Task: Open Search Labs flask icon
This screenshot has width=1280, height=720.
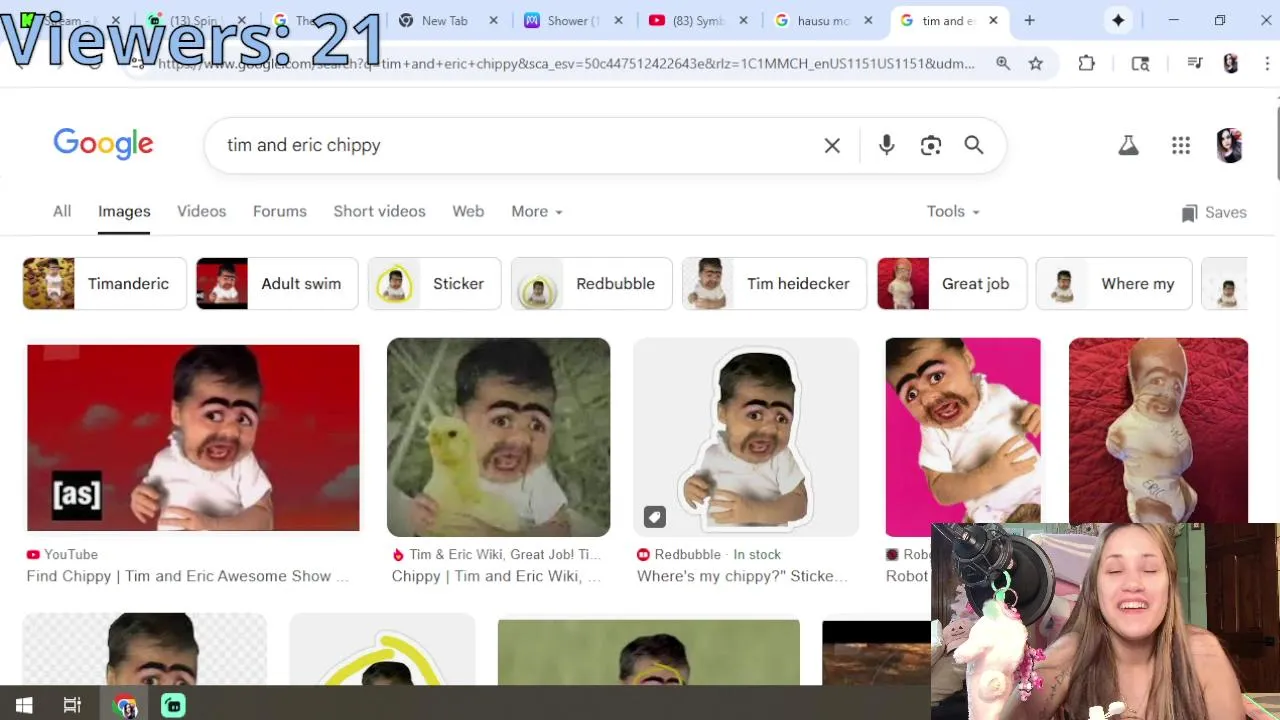Action: pos(1128,145)
